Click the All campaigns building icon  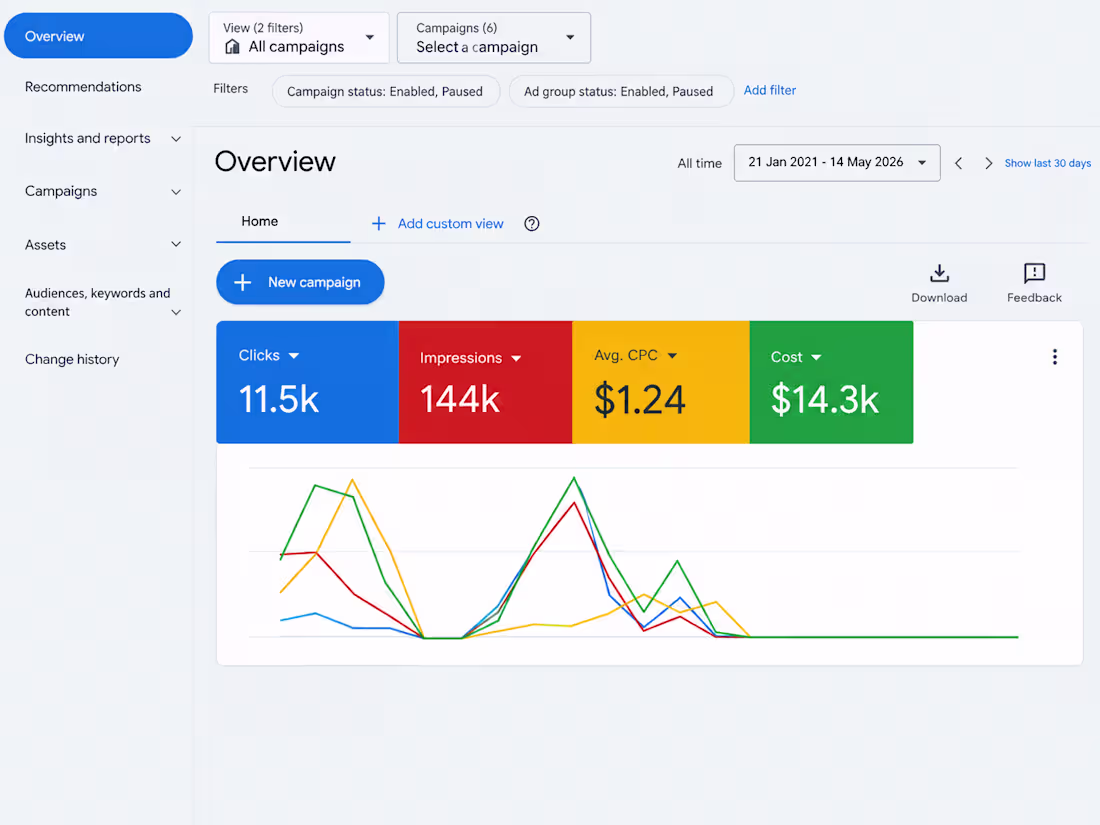pyautogui.click(x=232, y=47)
